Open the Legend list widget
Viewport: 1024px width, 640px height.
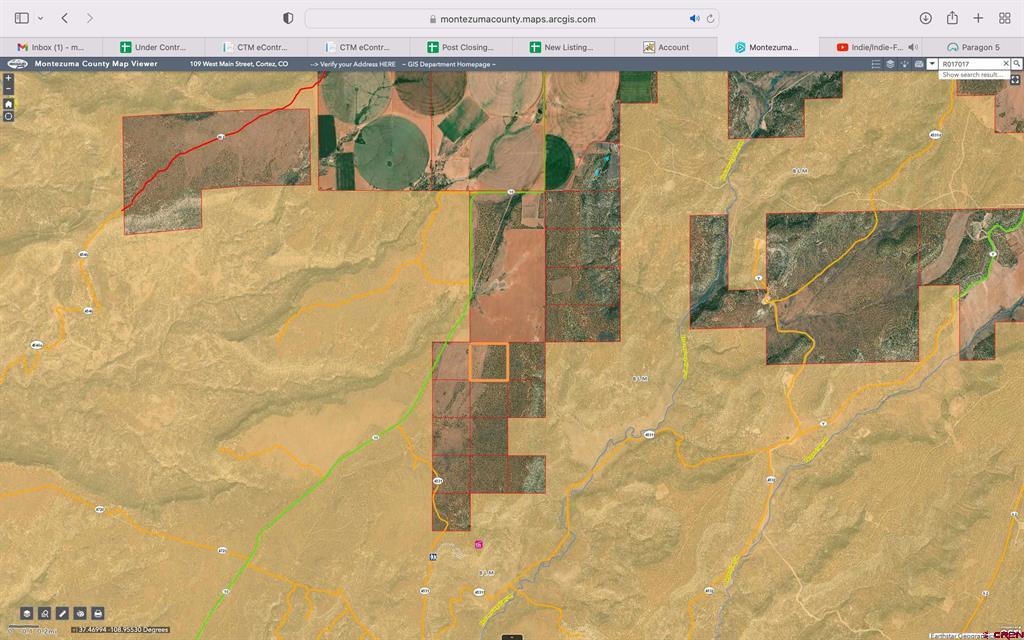pos(876,64)
